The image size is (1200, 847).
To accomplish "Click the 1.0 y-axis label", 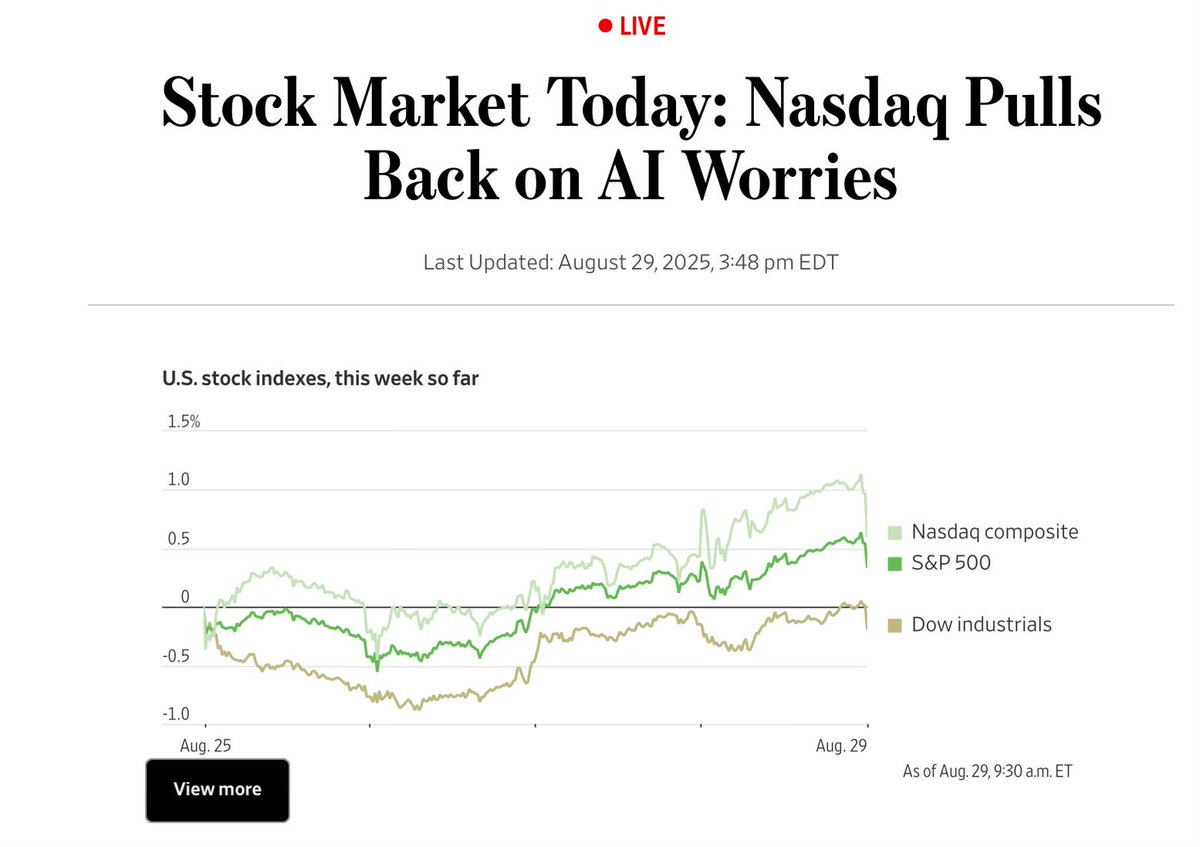I will pos(180,481).
